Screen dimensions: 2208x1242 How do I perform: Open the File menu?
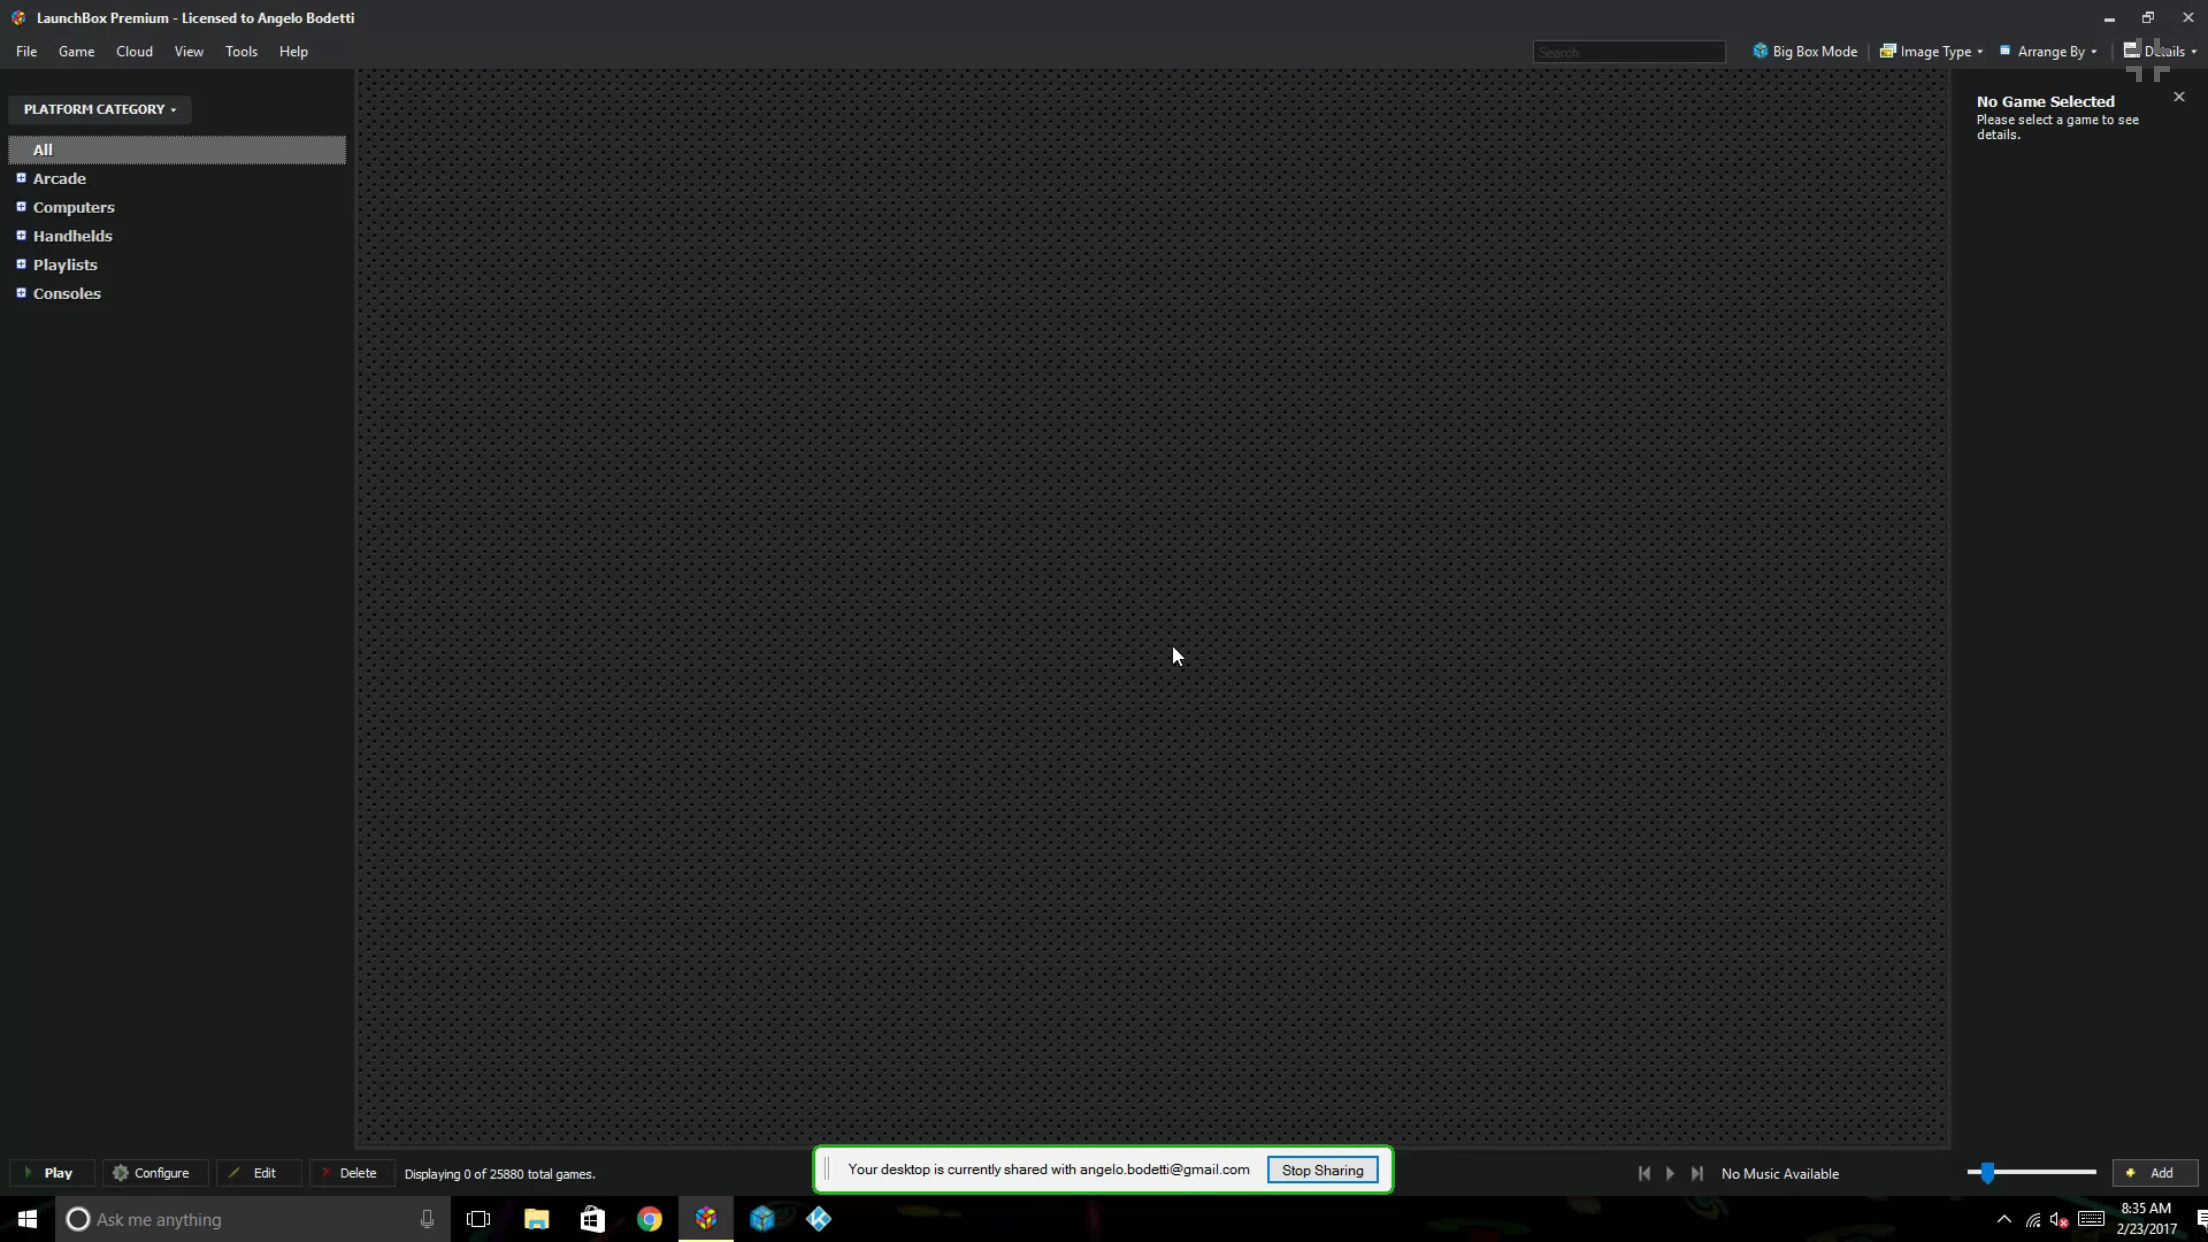(x=26, y=51)
